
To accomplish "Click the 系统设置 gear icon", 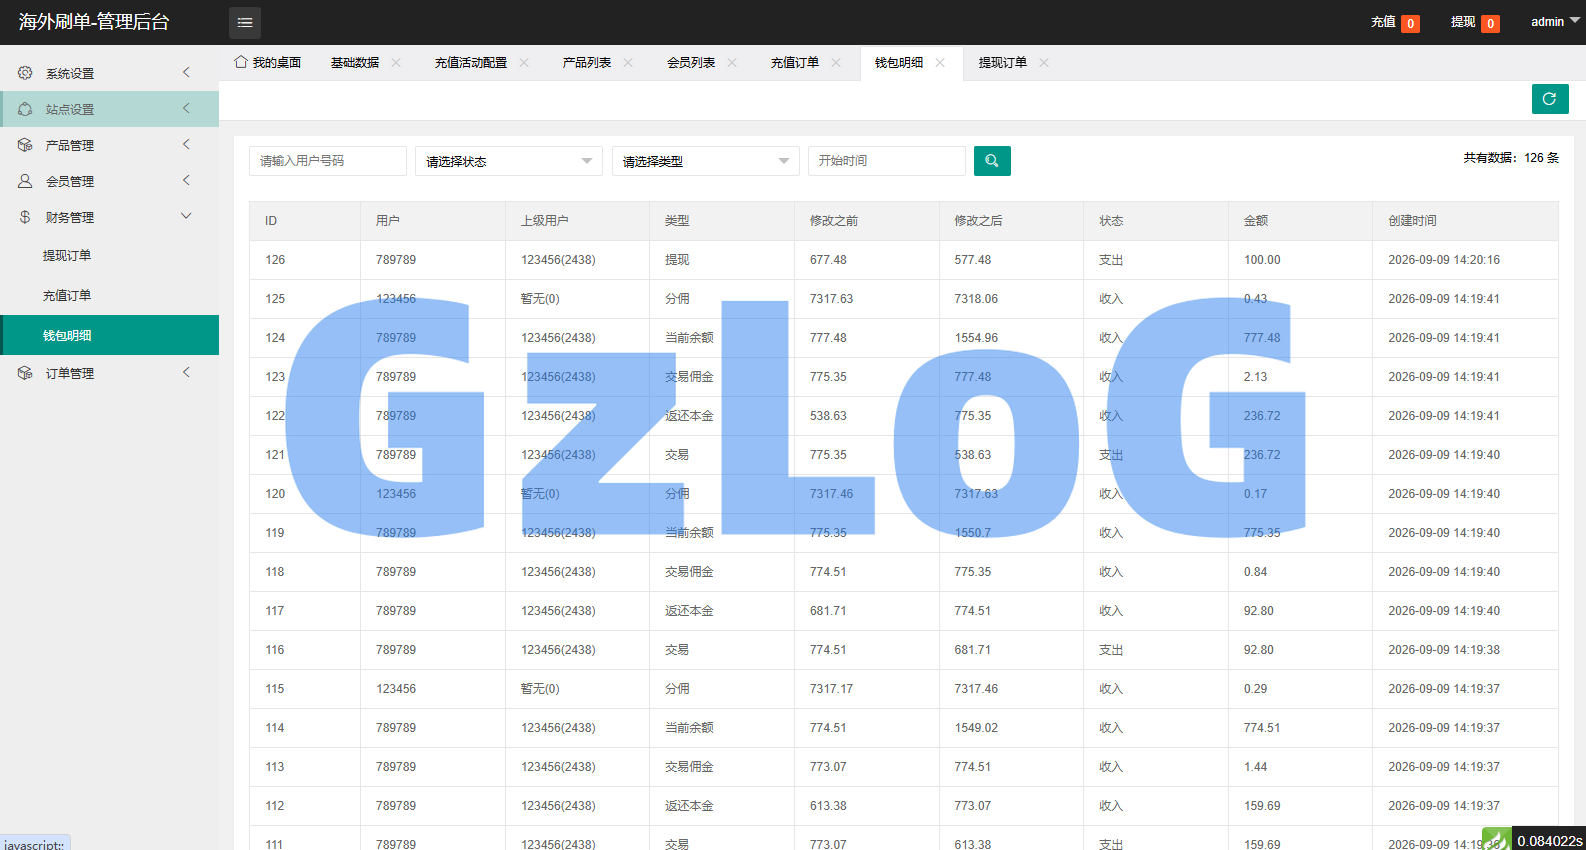I will click(x=25, y=73).
